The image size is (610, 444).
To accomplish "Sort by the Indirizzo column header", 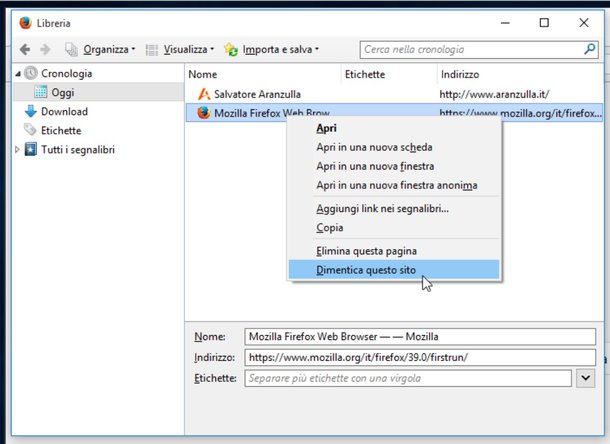I will [521, 74].
